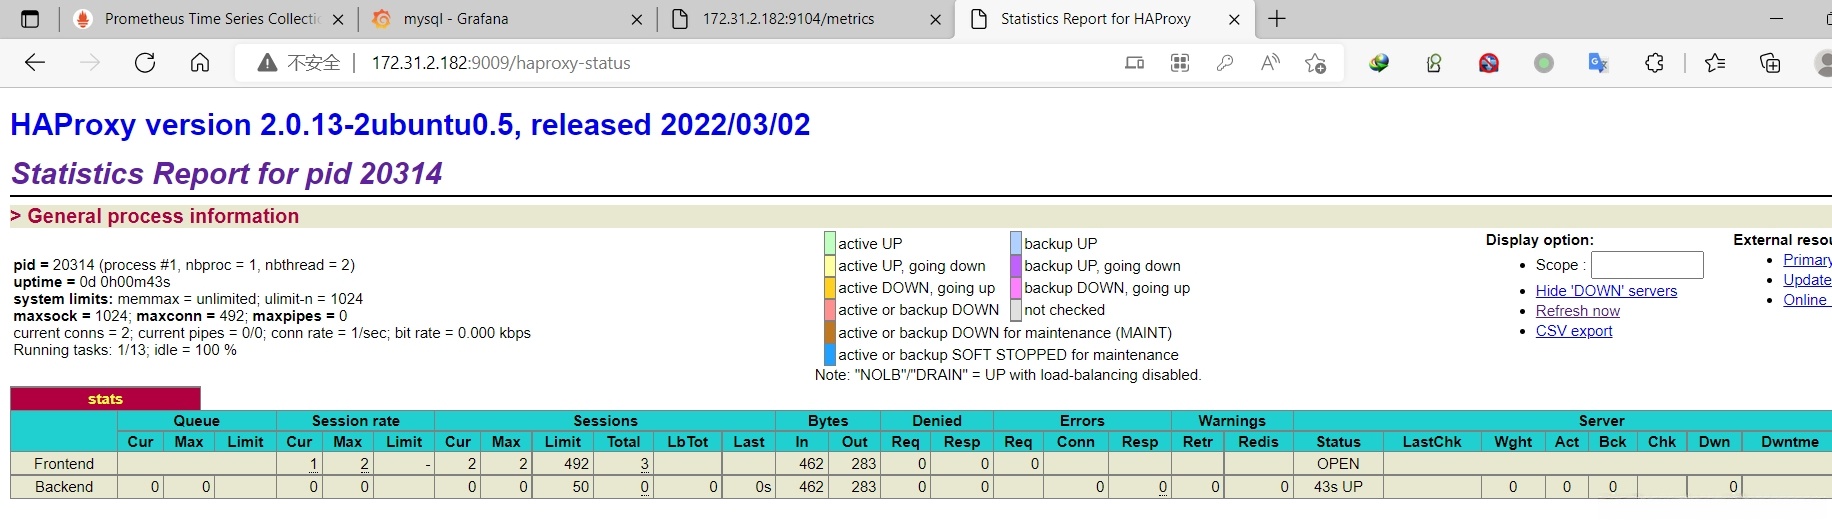Open the IDM globe extension icon

tap(1379, 63)
